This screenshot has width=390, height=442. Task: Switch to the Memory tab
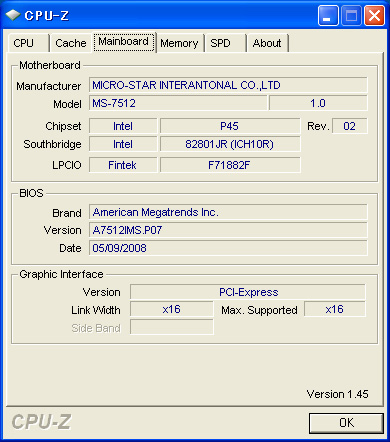180,43
